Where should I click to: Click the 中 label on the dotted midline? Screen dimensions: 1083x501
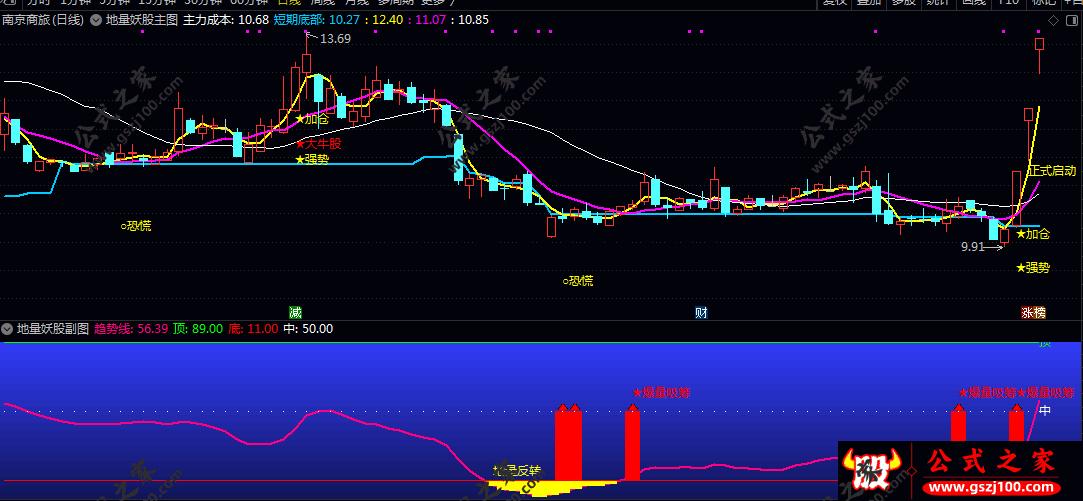pos(1045,410)
